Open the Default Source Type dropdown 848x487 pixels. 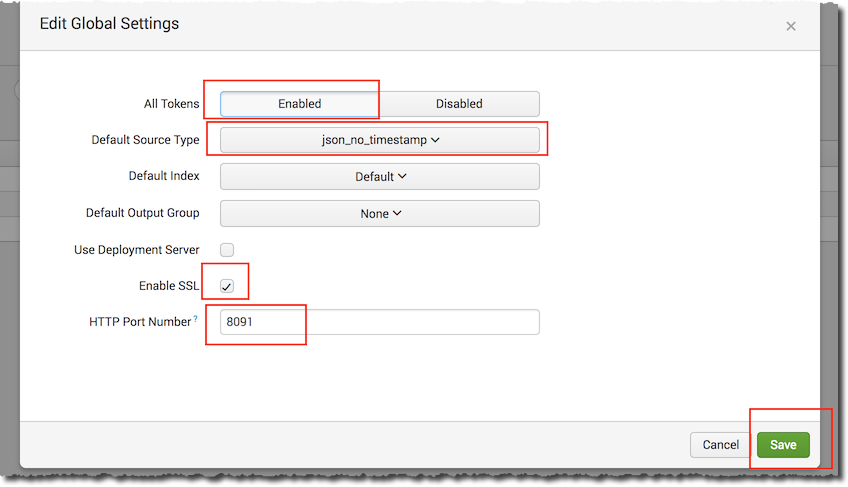tap(380, 140)
